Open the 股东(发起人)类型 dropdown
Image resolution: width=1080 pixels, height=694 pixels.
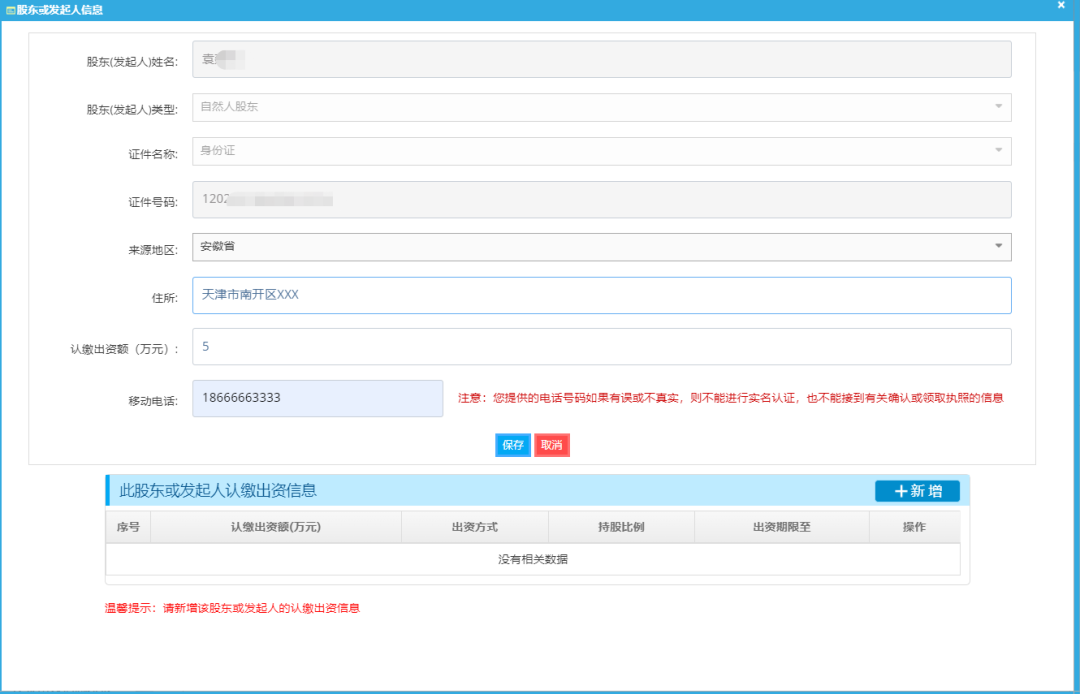(x=601, y=107)
